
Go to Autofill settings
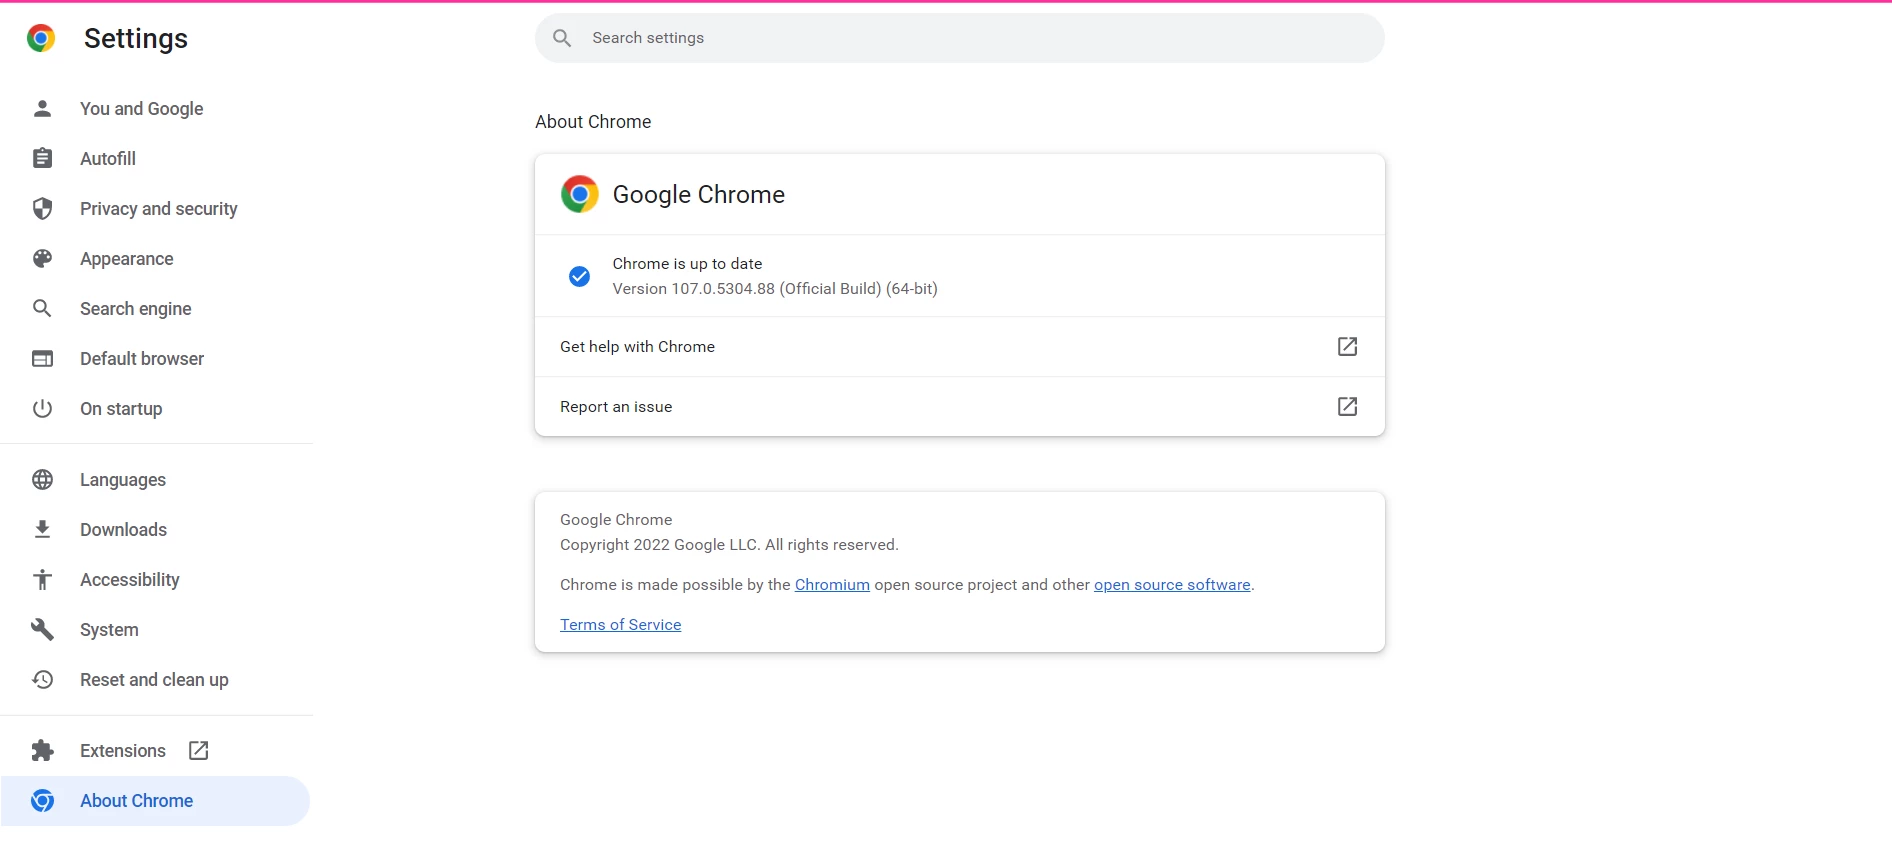156,158
